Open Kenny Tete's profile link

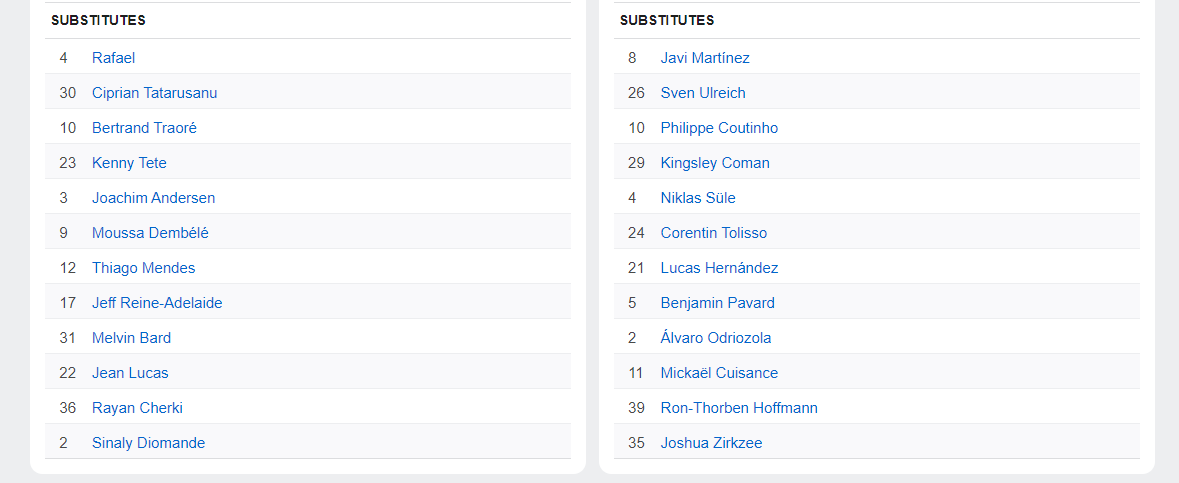[129, 163]
